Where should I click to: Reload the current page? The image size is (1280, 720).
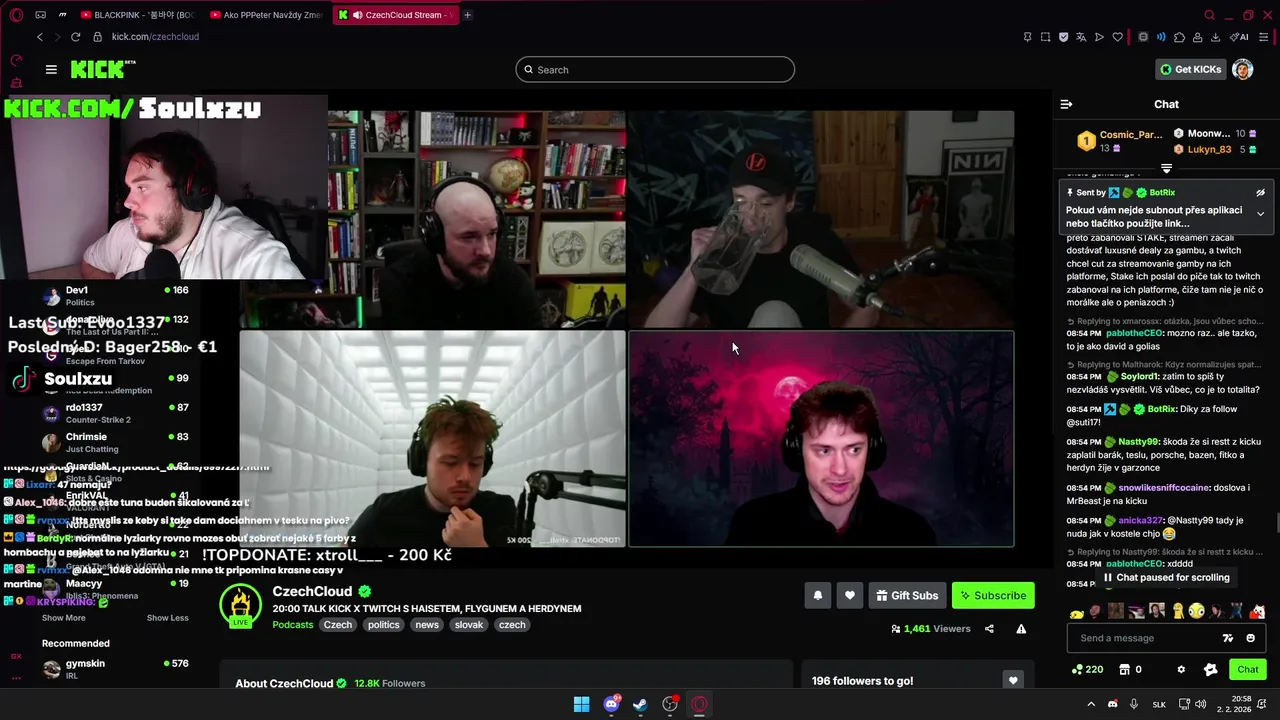[x=75, y=37]
